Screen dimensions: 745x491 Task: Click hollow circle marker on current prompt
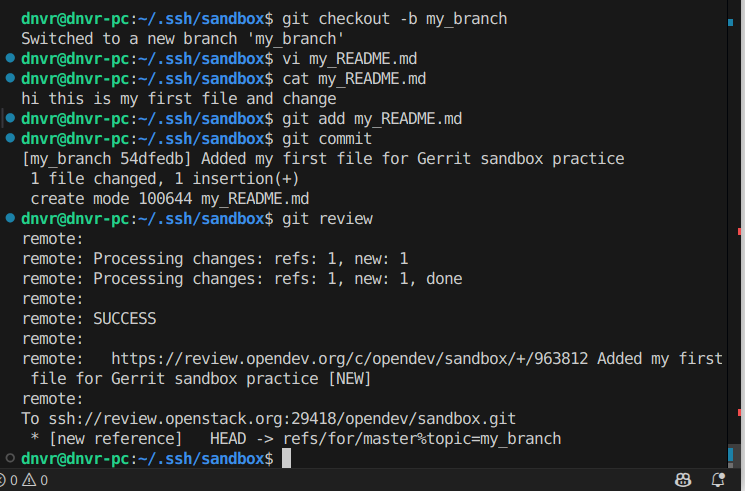click(10, 457)
